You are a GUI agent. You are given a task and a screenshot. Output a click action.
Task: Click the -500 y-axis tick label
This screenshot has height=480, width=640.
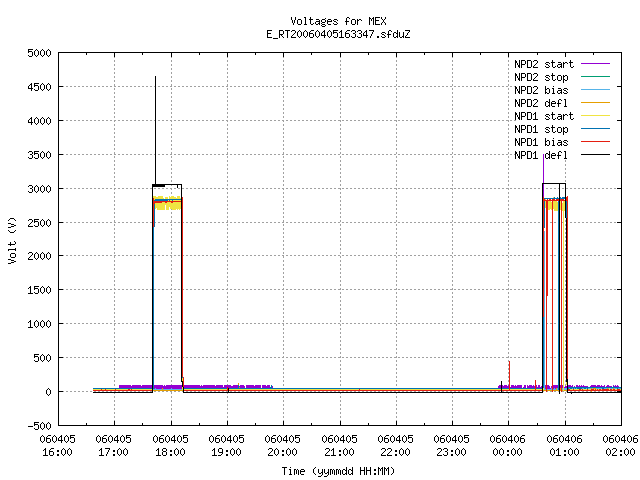click(39, 426)
